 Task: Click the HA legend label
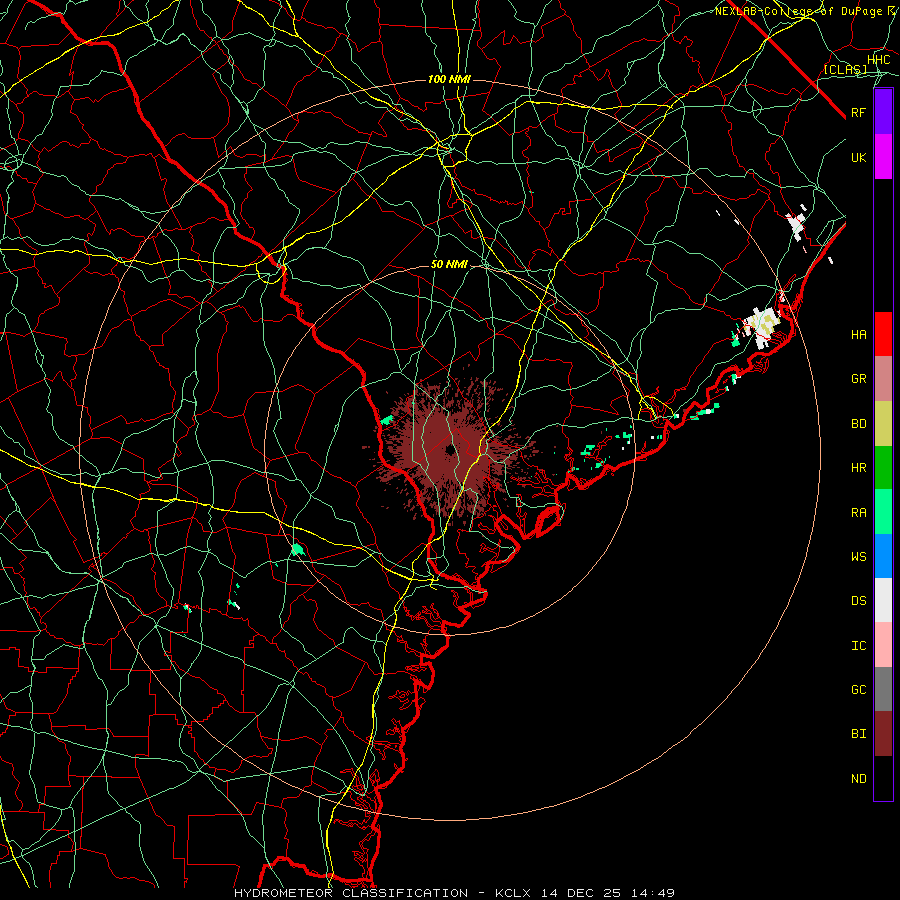click(x=858, y=335)
